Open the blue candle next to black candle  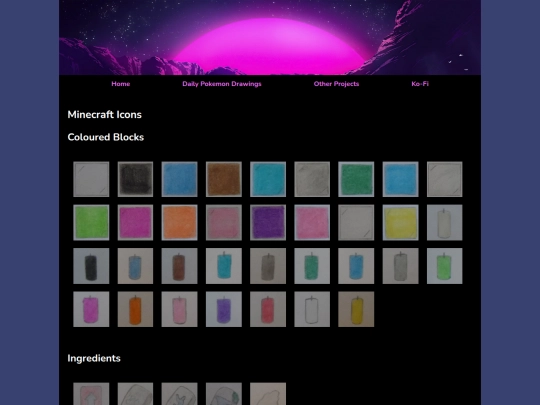click(135, 266)
